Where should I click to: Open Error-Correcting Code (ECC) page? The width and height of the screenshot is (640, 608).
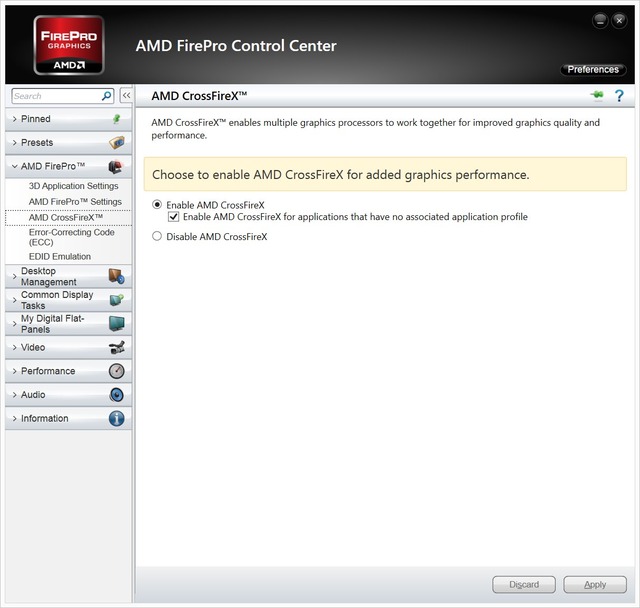tap(71, 237)
